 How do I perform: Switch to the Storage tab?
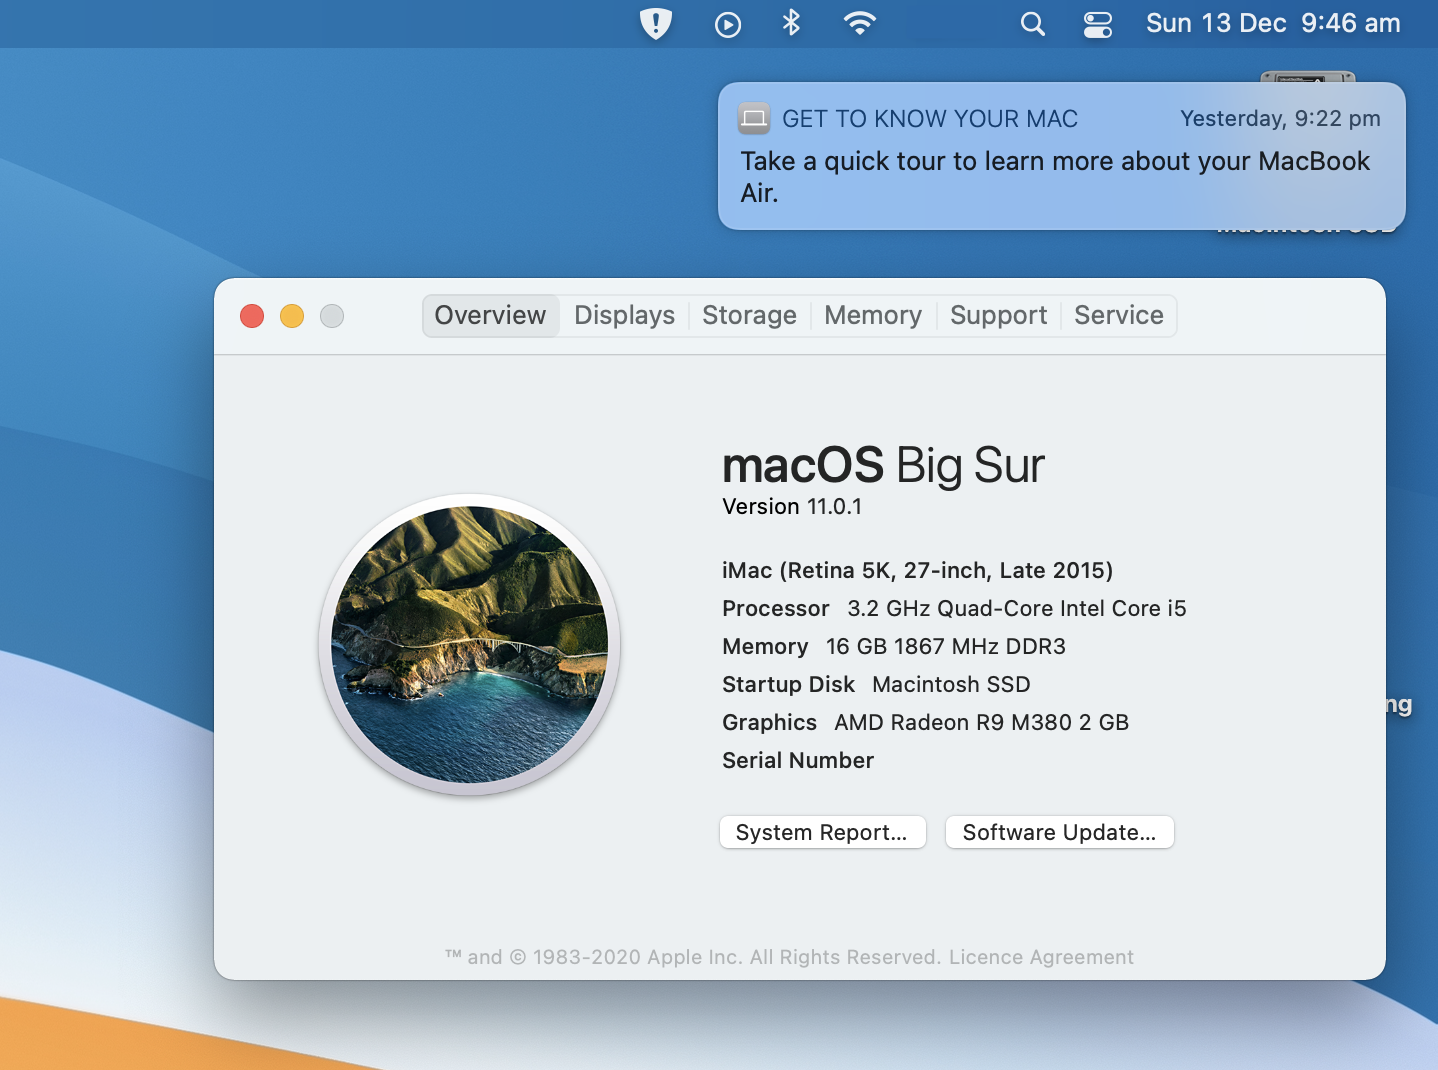[749, 316]
